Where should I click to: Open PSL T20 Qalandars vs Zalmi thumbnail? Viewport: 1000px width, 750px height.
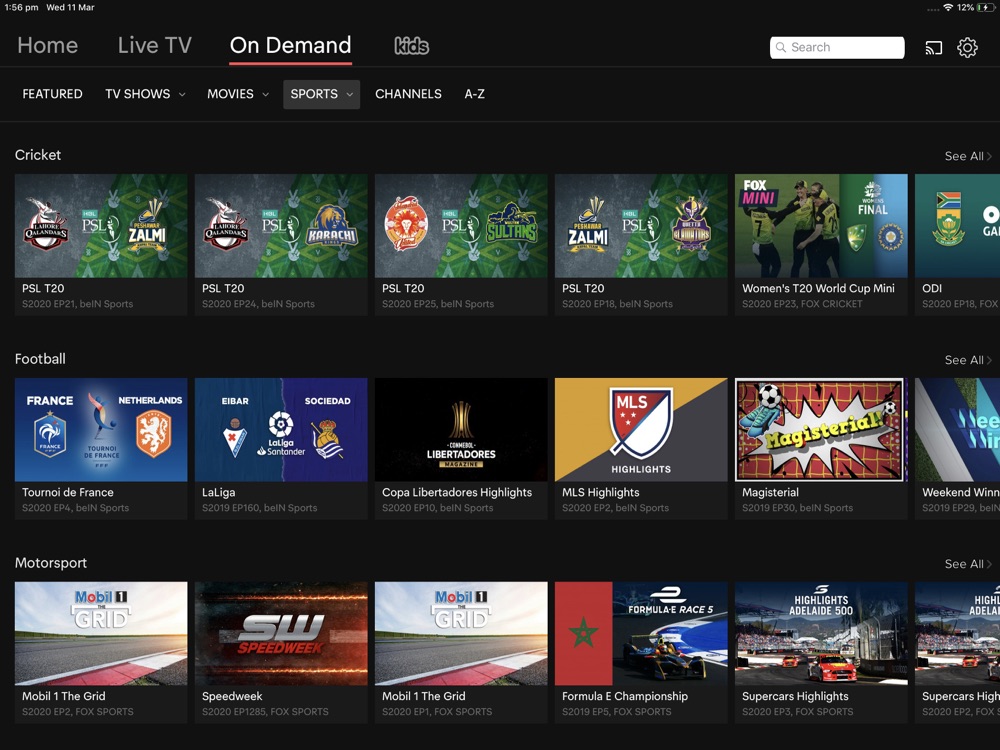click(x=101, y=226)
